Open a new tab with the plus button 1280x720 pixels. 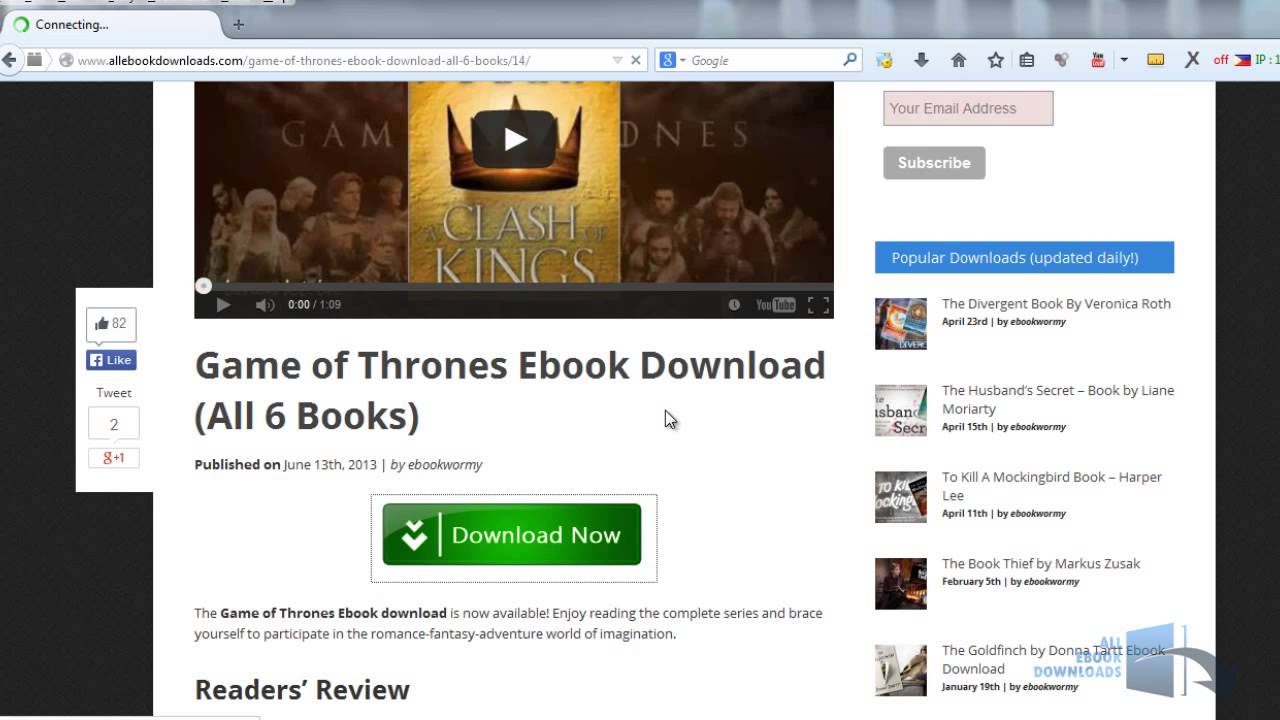pyautogui.click(x=238, y=24)
